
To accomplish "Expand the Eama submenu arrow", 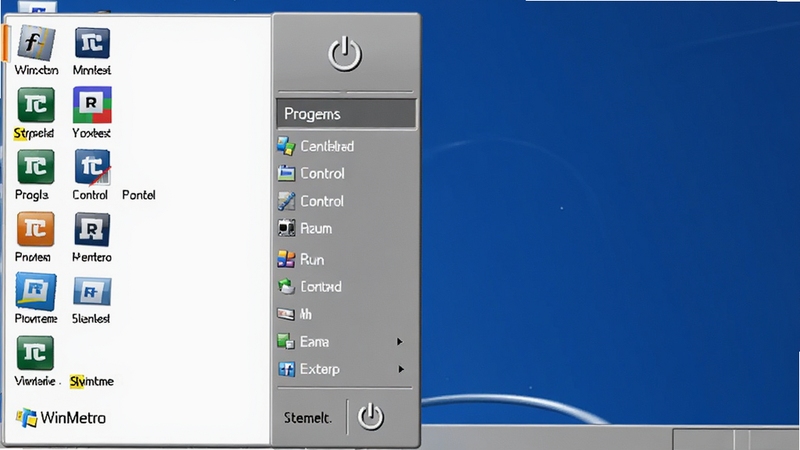I will click(400, 341).
